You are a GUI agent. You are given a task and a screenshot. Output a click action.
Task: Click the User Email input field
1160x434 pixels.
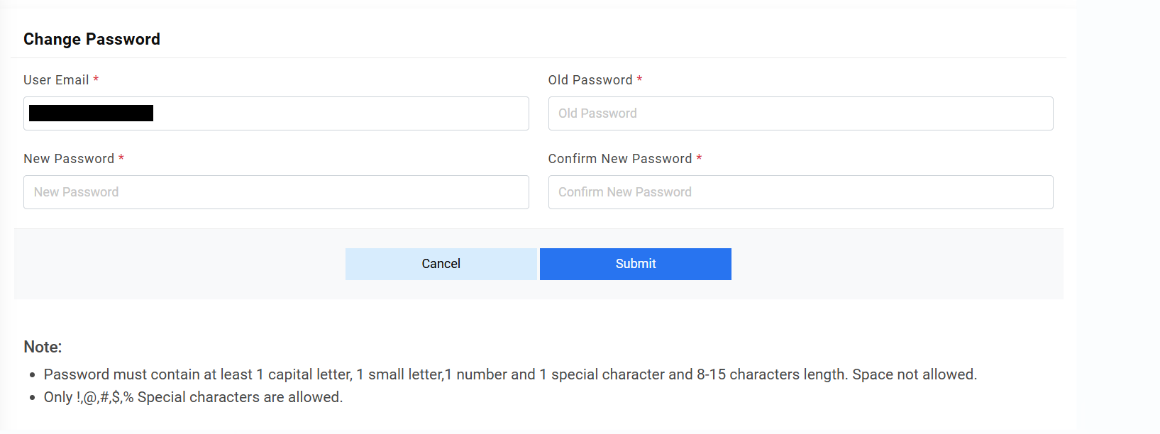(x=340, y=114)
